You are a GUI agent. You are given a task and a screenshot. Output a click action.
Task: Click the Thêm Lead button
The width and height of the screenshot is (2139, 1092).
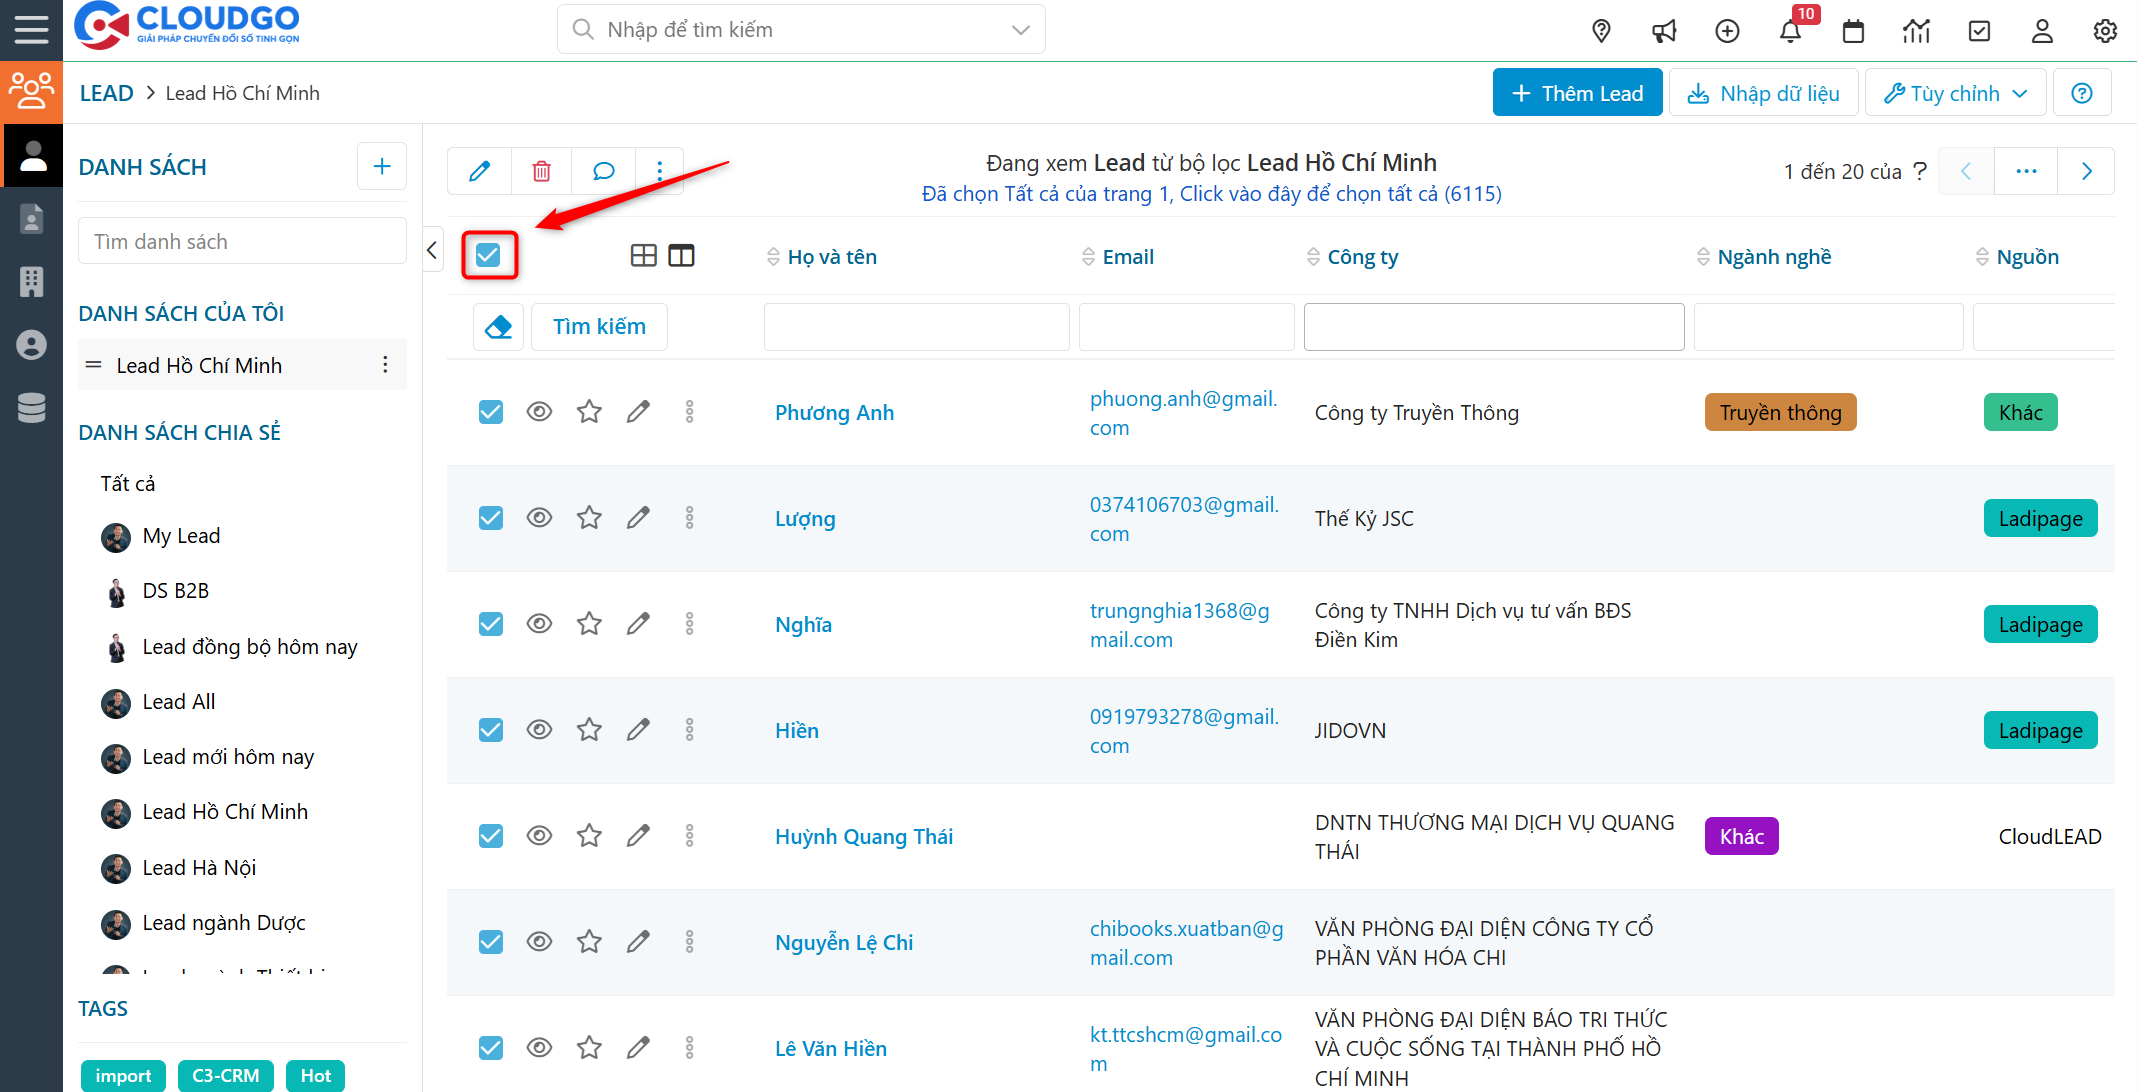click(x=1577, y=93)
